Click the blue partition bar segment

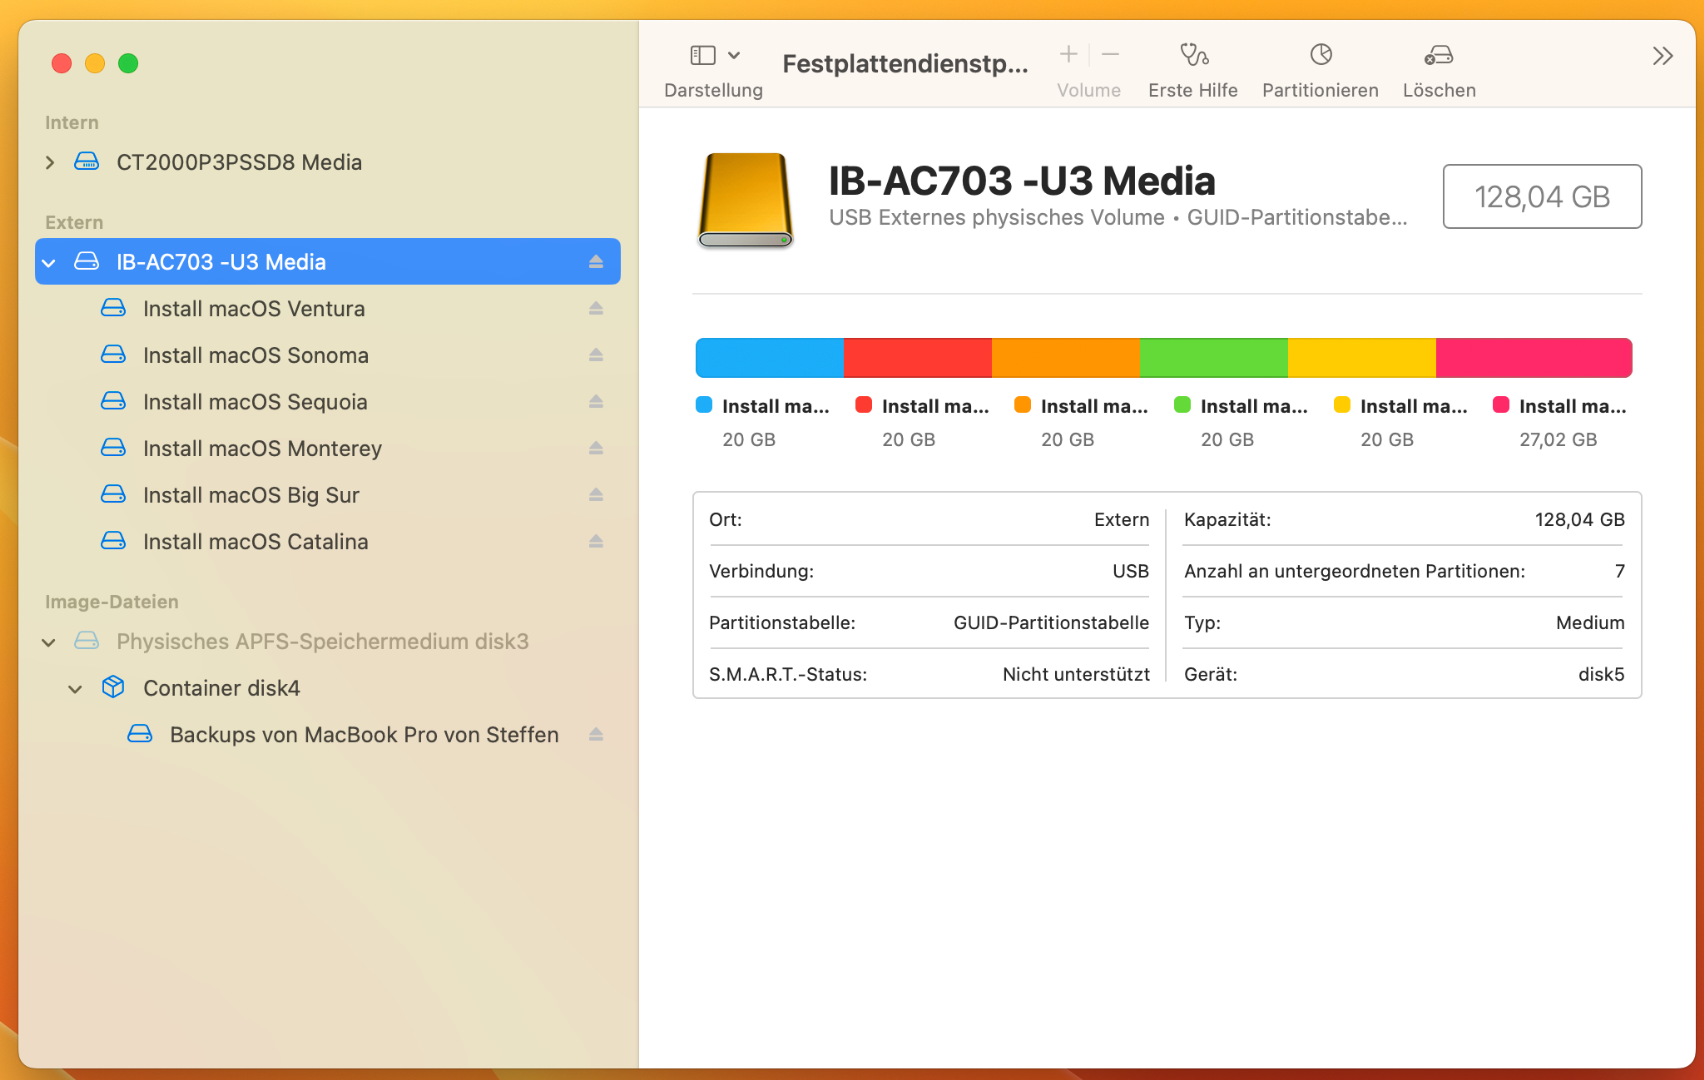click(769, 358)
